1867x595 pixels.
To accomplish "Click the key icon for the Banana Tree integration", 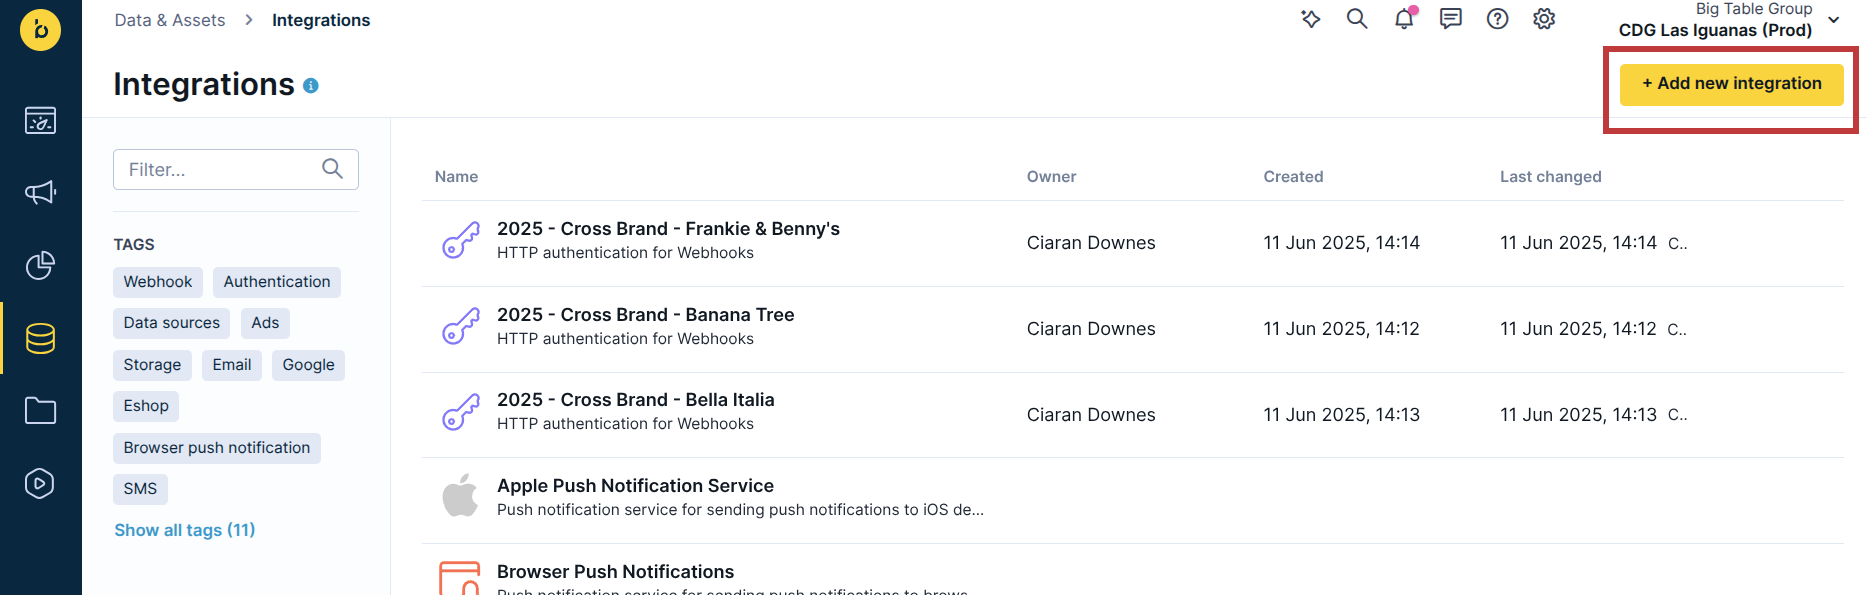I will [x=461, y=326].
